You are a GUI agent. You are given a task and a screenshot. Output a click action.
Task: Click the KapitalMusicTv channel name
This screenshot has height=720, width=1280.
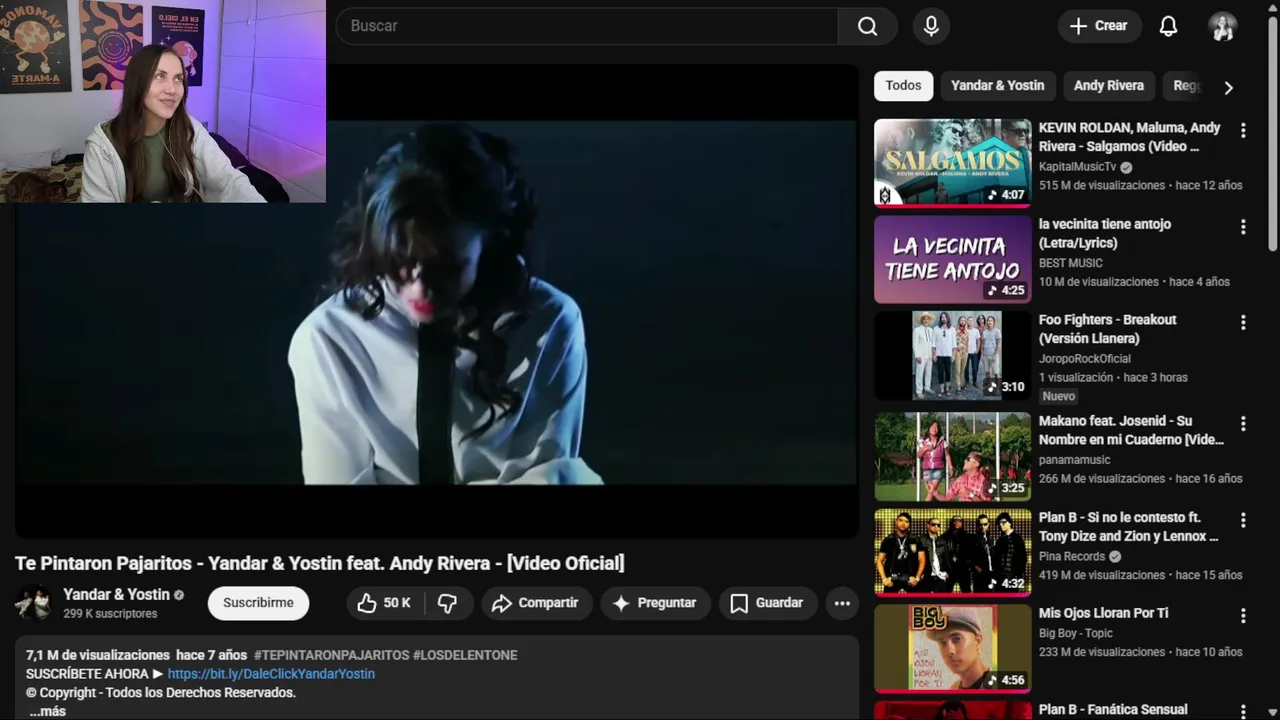click(x=1077, y=167)
